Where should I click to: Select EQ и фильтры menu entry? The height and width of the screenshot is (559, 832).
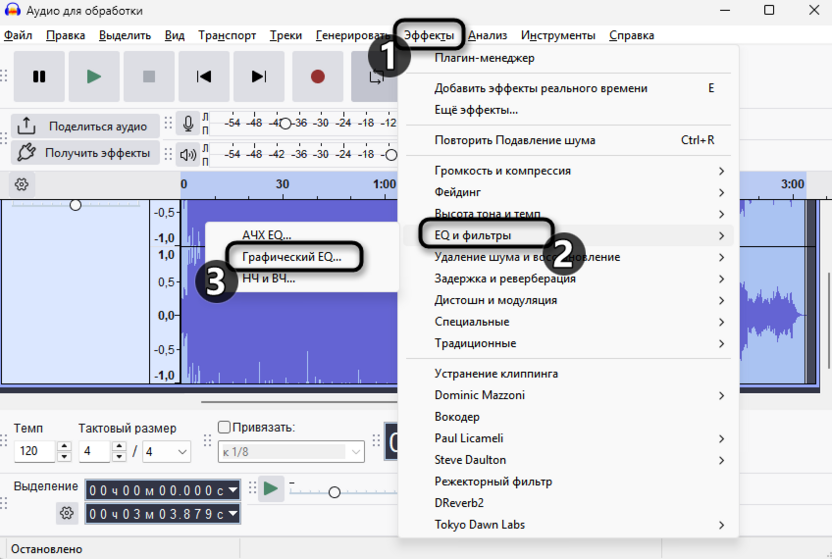568,235
